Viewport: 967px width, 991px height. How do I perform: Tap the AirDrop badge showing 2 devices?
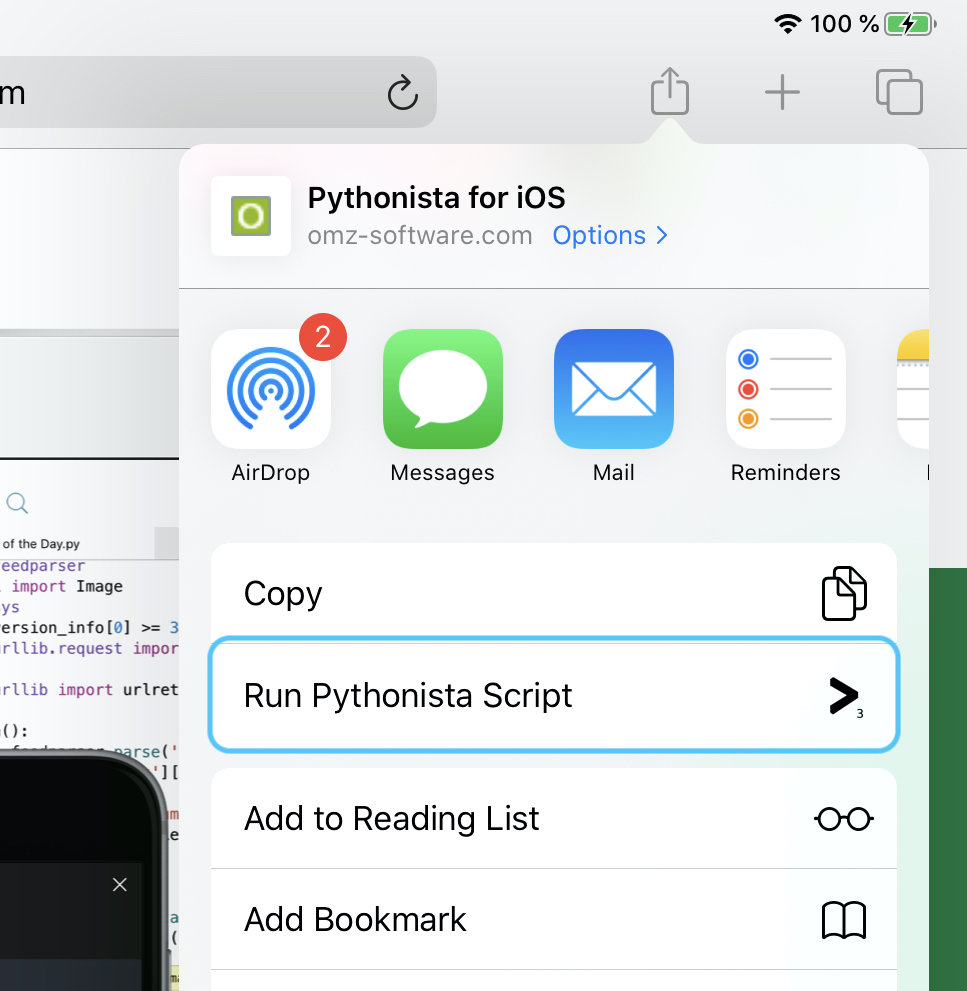[x=322, y=337]
